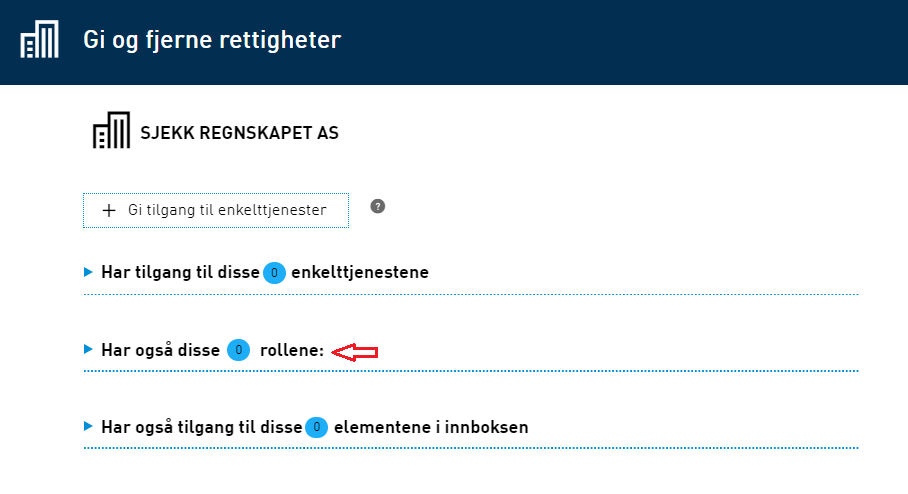
Task: Click the red arrow annotation
Action: click(x=354, y=351)
